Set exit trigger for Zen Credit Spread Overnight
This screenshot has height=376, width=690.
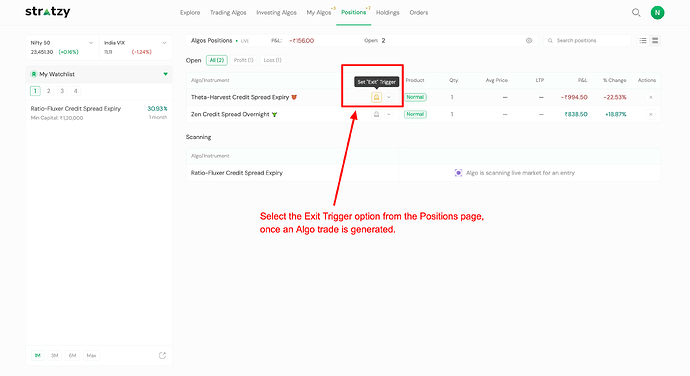tap(376, 114)
